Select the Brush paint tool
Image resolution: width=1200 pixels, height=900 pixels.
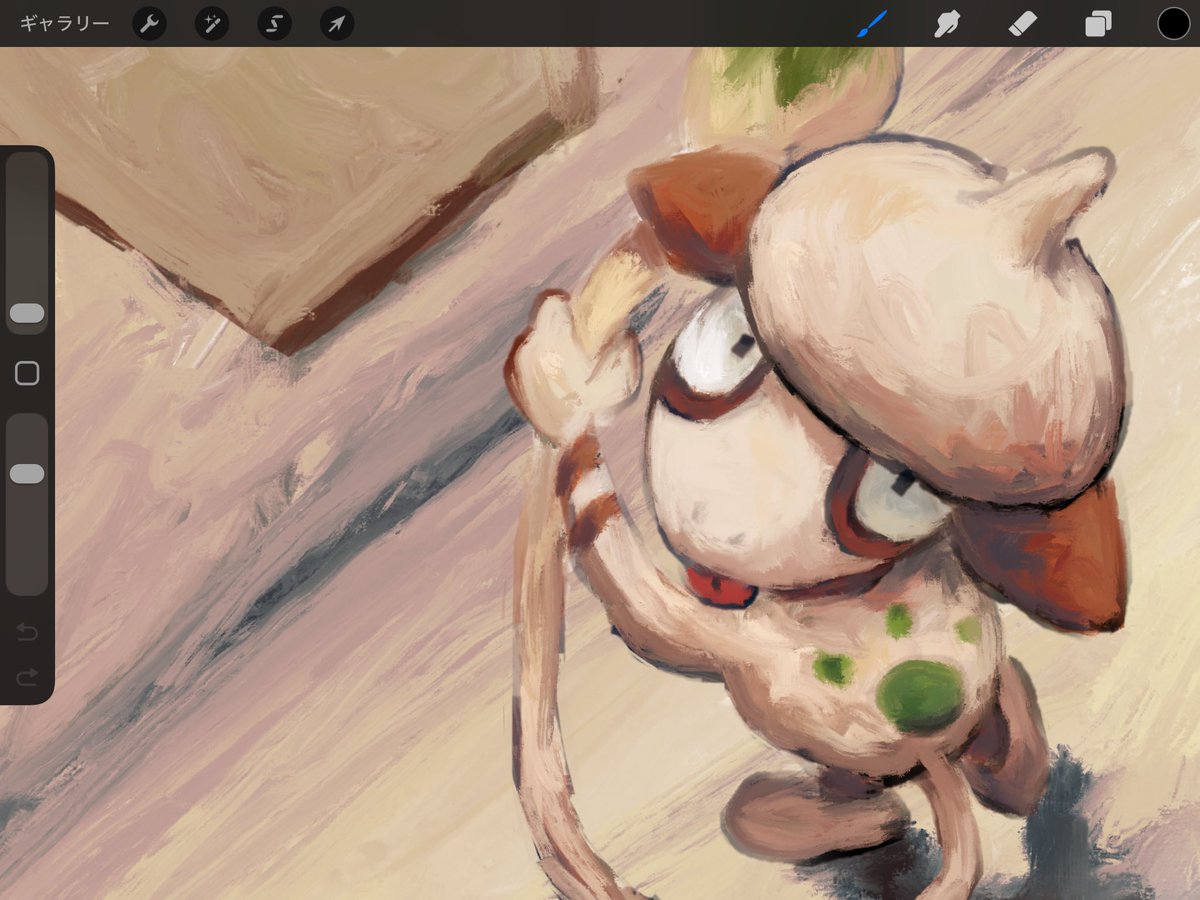[872, 23]
